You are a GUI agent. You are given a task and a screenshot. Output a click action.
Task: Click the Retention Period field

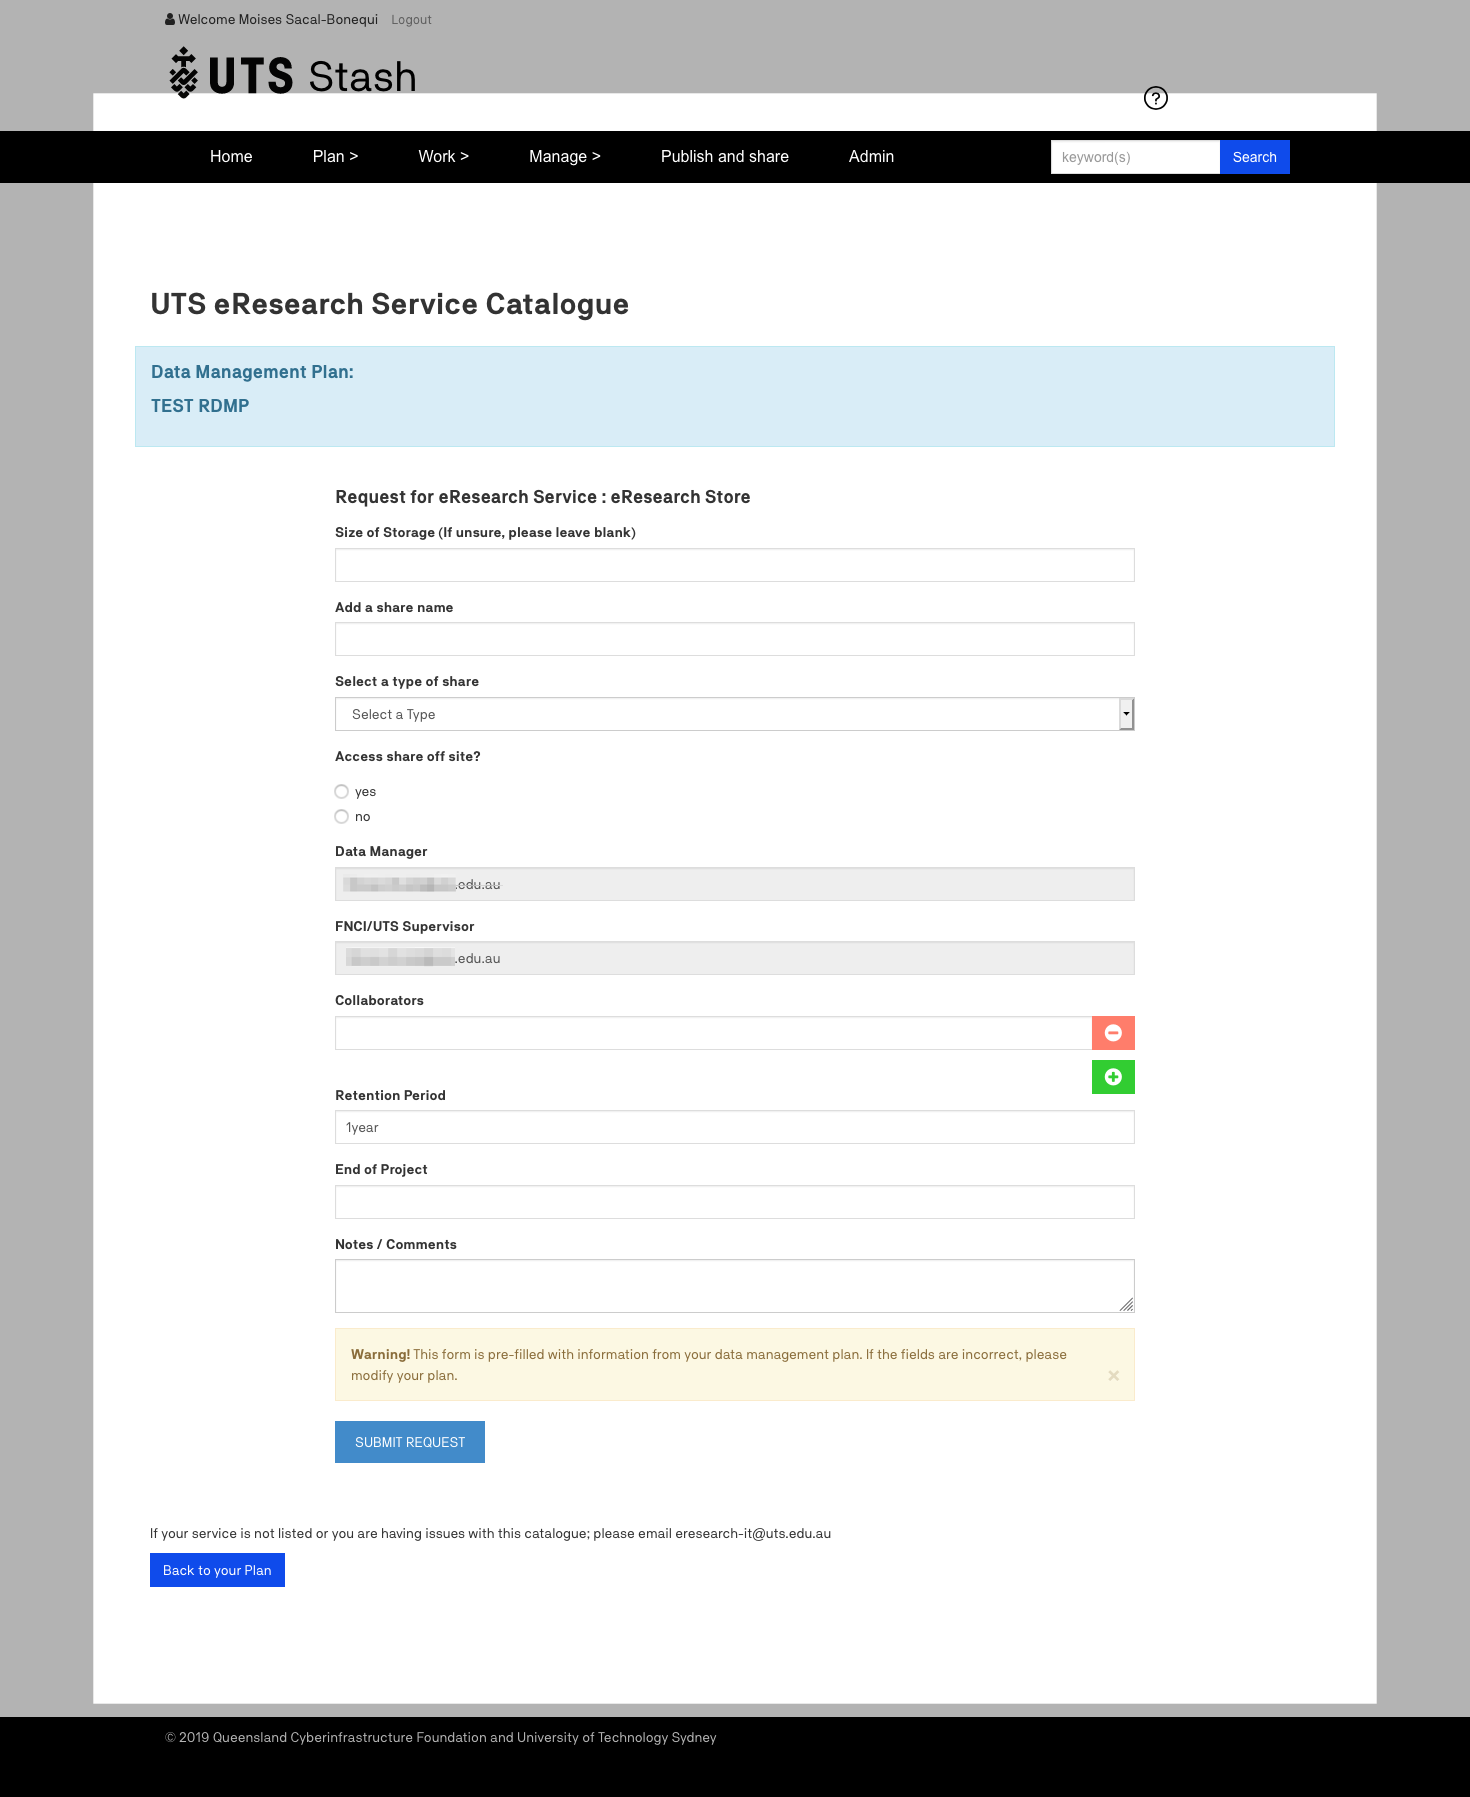(735, 1127)
